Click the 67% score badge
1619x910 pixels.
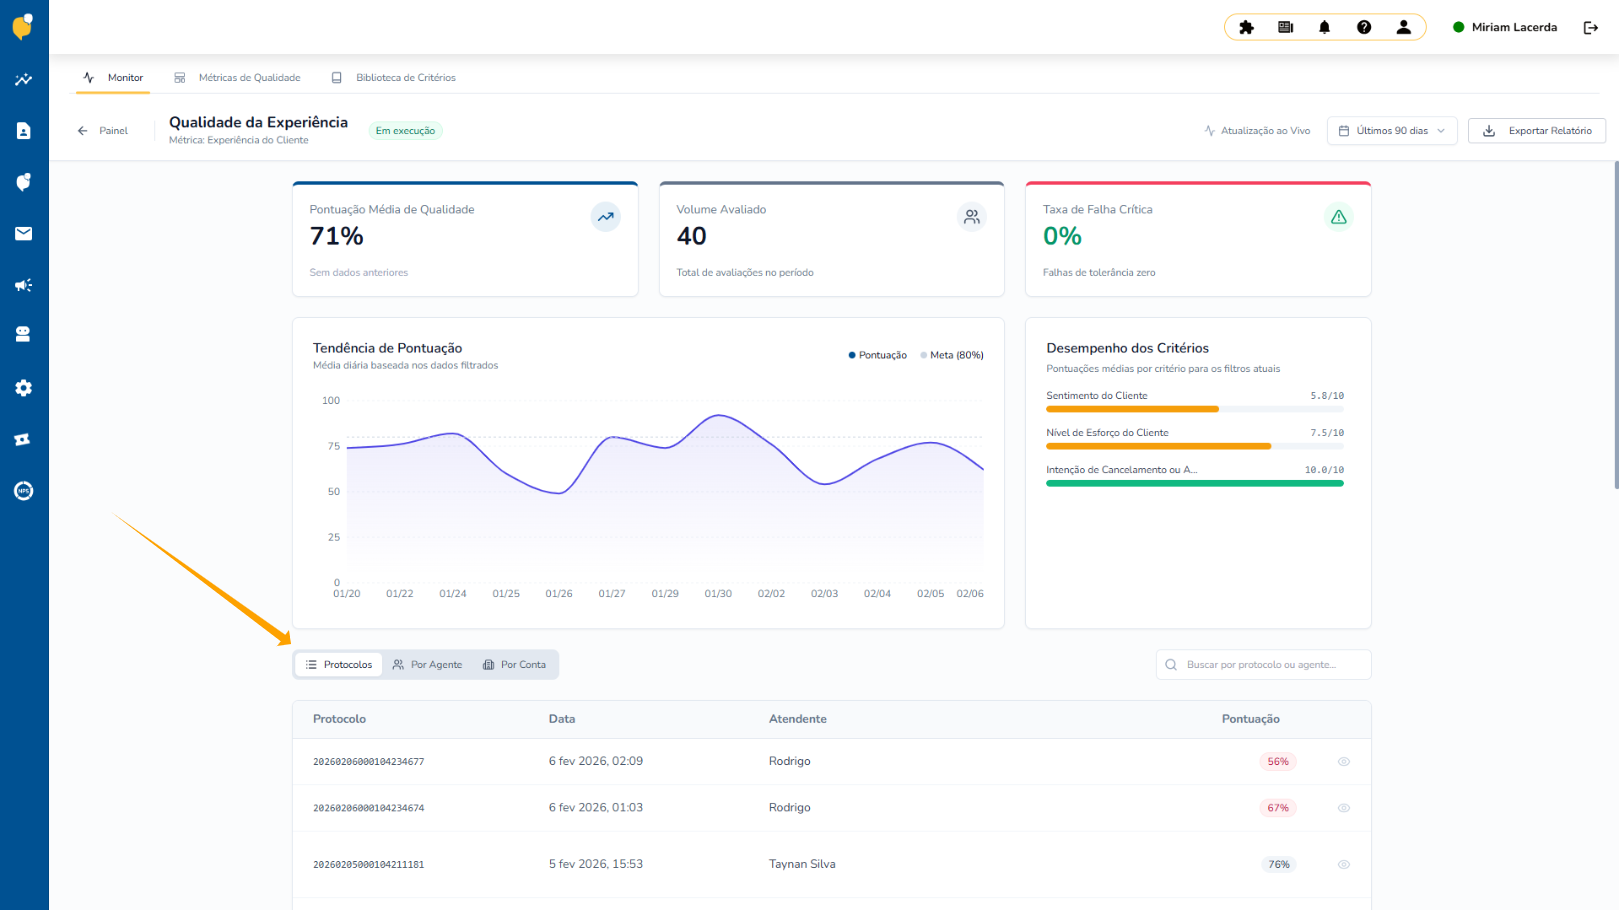click(x=1278, y=808)
